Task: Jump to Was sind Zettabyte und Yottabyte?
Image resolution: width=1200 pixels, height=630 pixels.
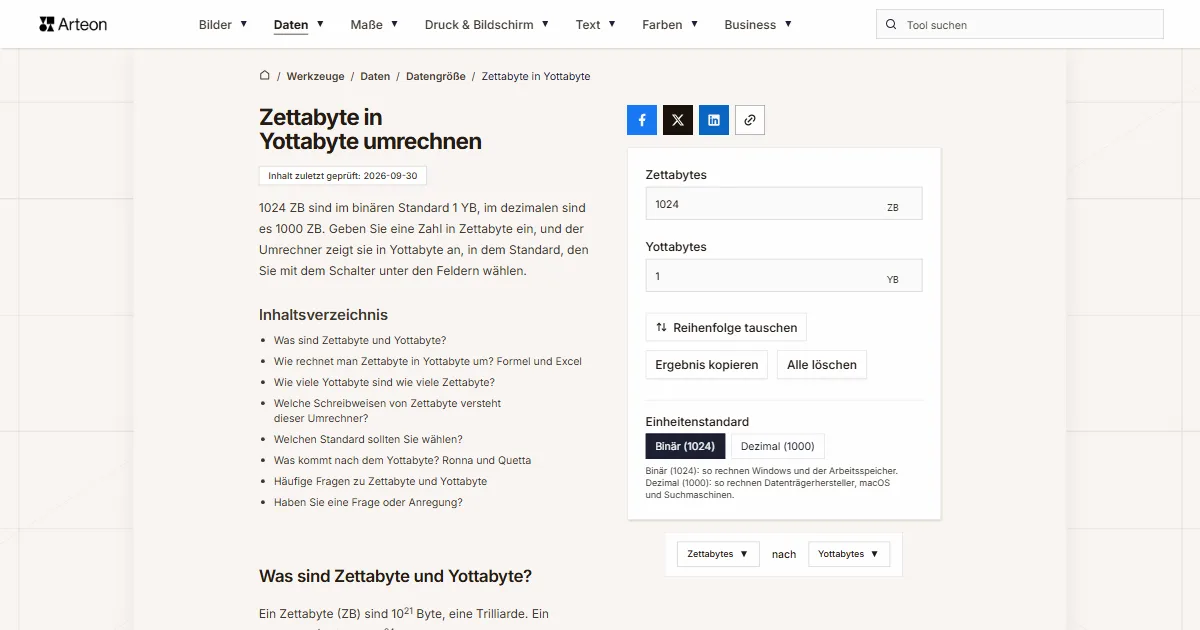Action: pos(360,340)
